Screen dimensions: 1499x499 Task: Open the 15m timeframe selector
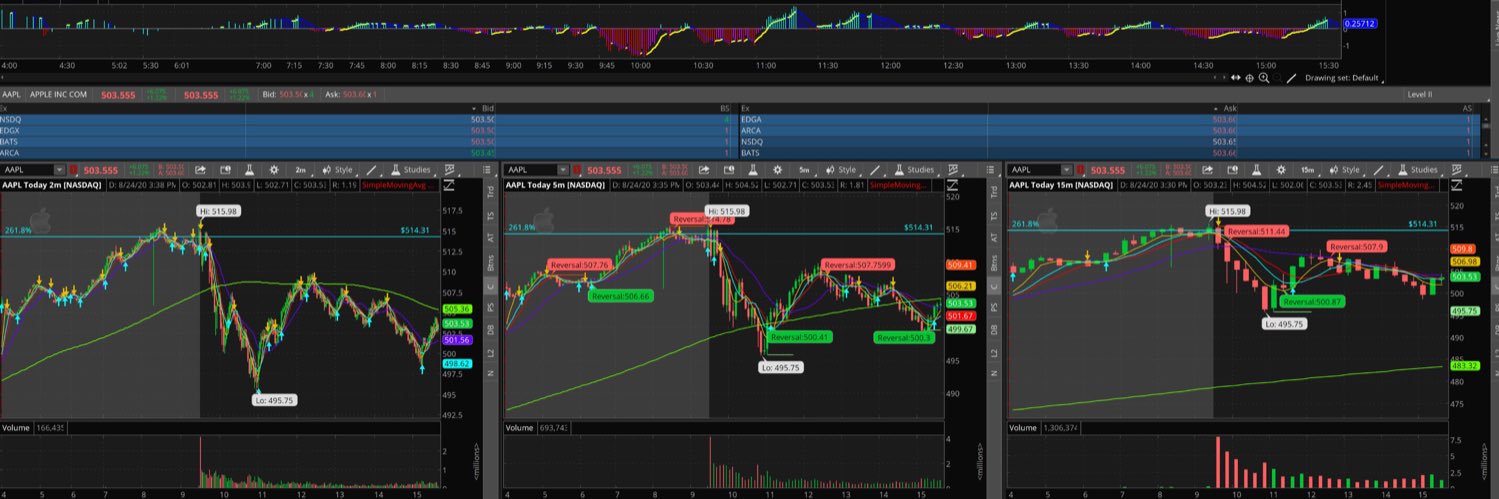click(x=1309, y=170)
